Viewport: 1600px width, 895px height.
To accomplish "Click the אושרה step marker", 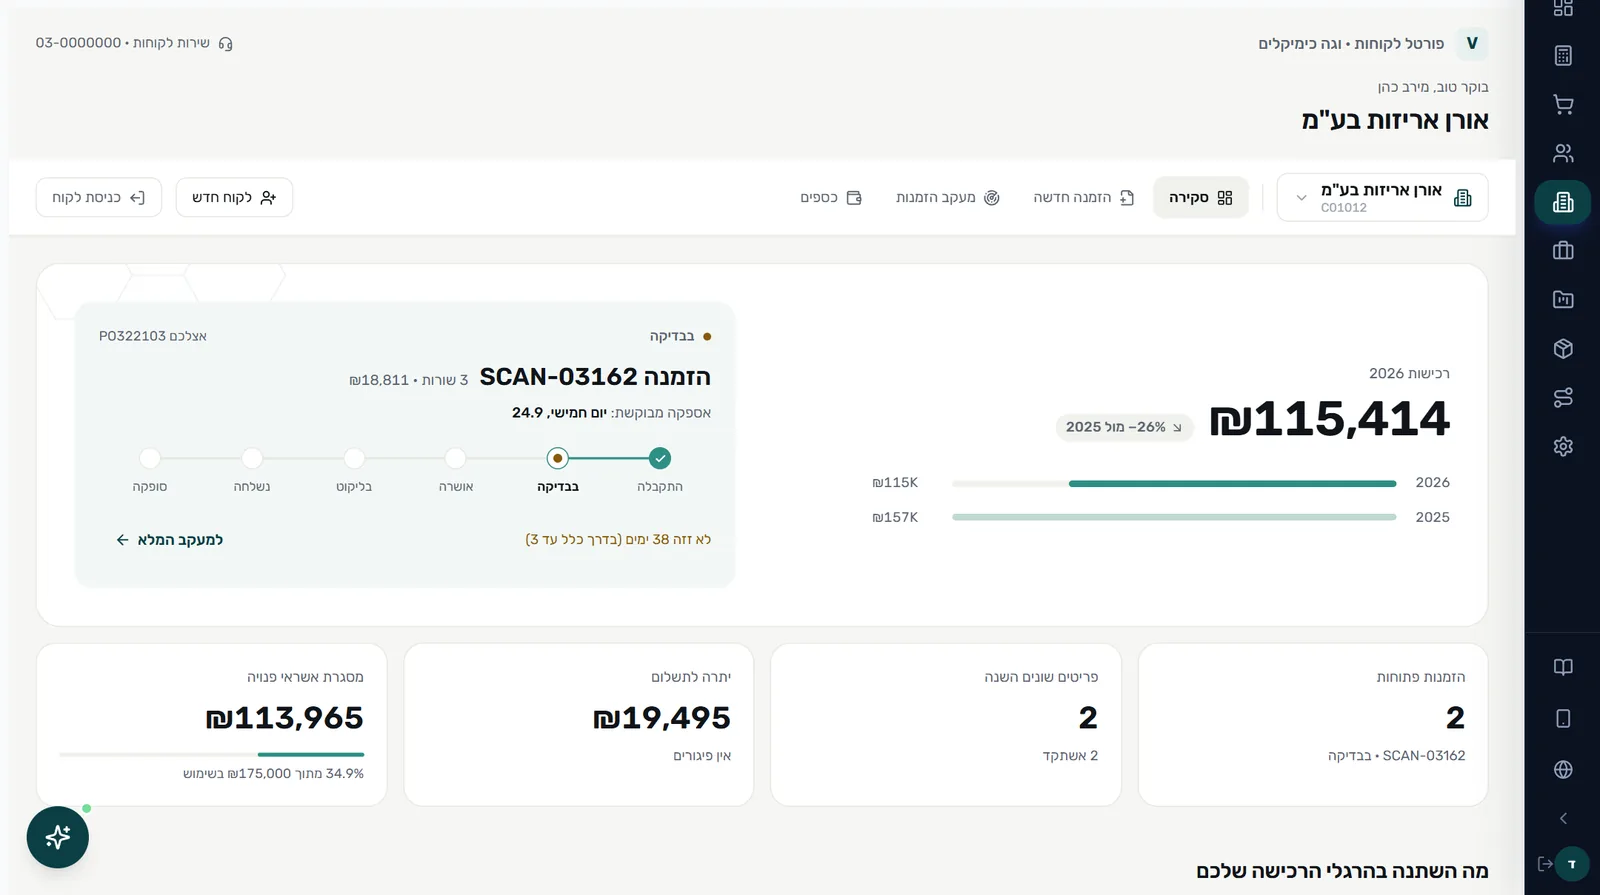I will [455, 458].
